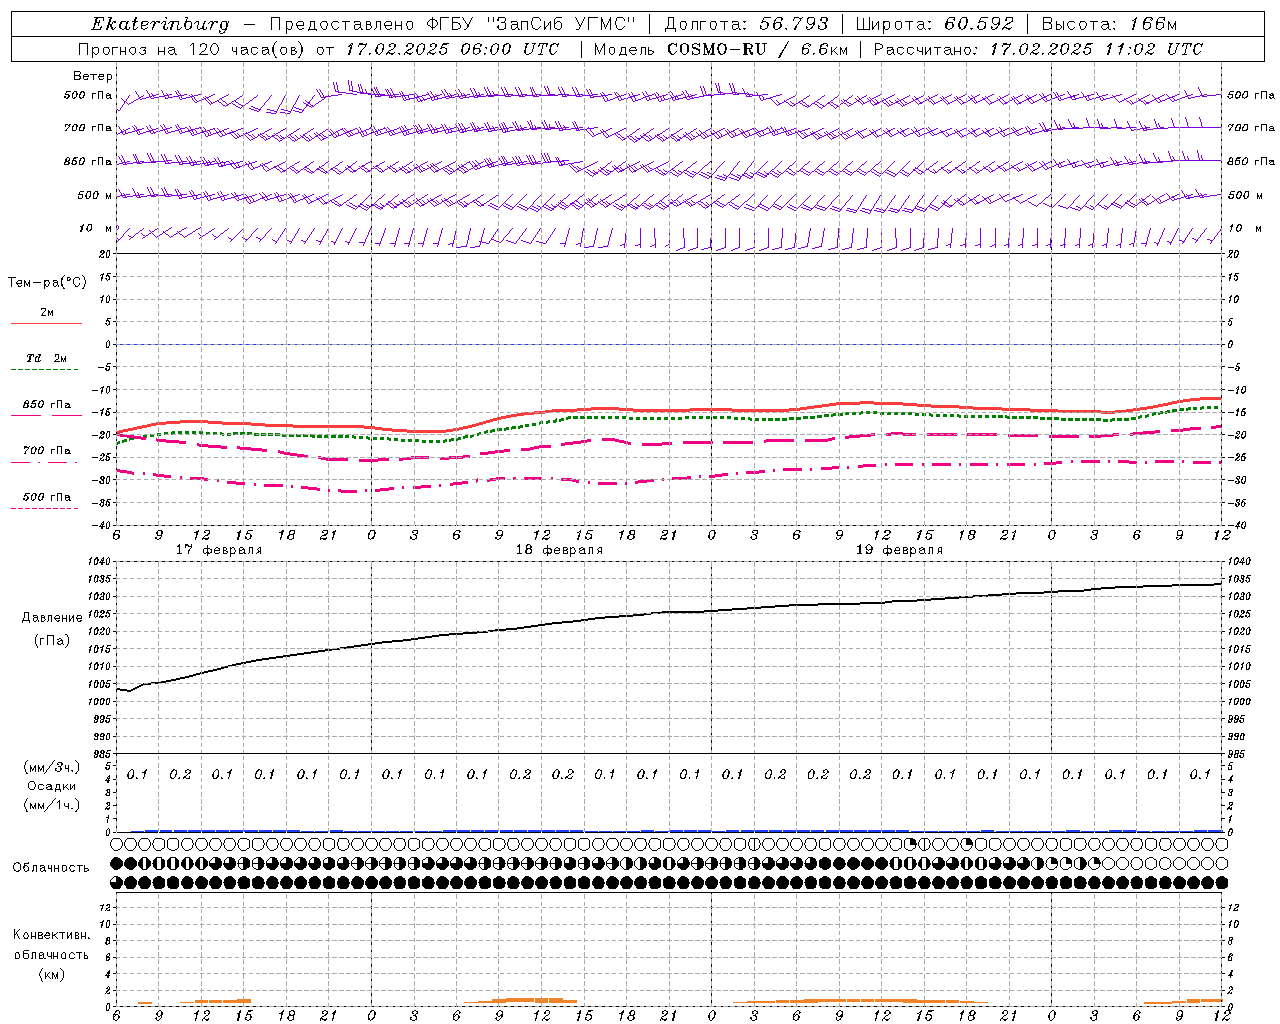Select the "700 гПа" temperature legend label
Screen dimensions: 1280x1024
(x=47, y=450)
